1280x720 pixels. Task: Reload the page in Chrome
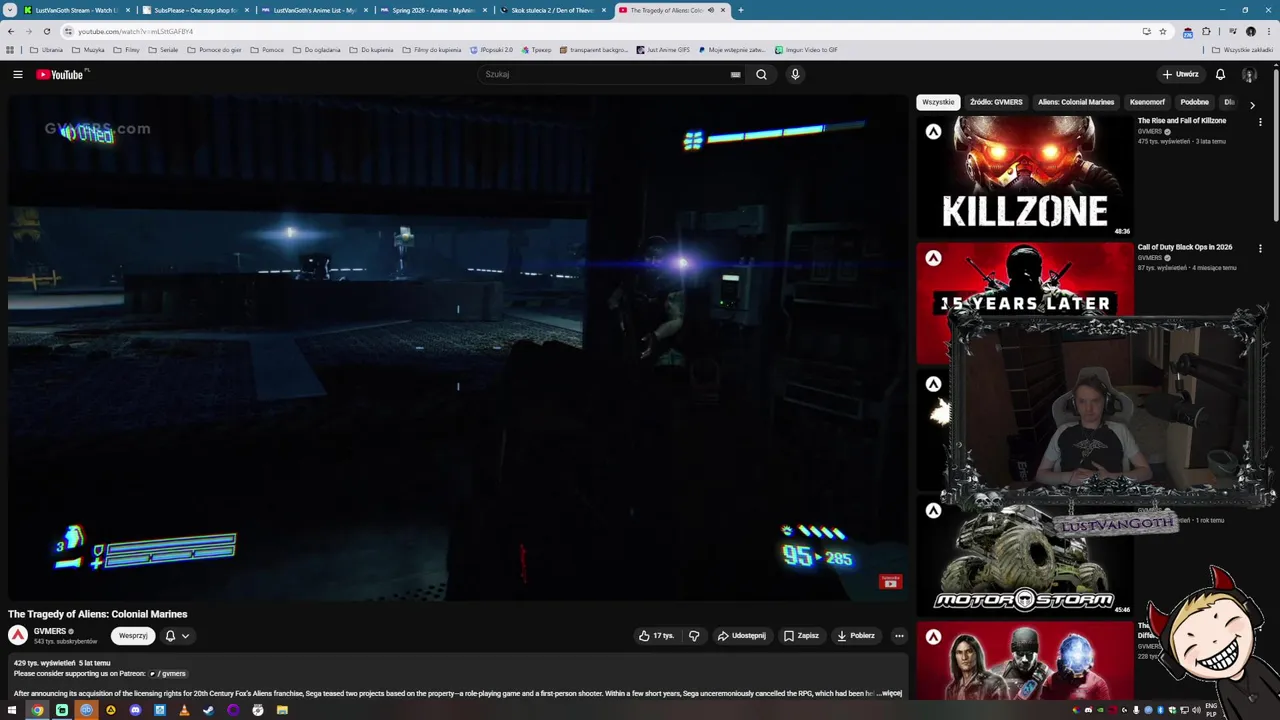[47, 31]
